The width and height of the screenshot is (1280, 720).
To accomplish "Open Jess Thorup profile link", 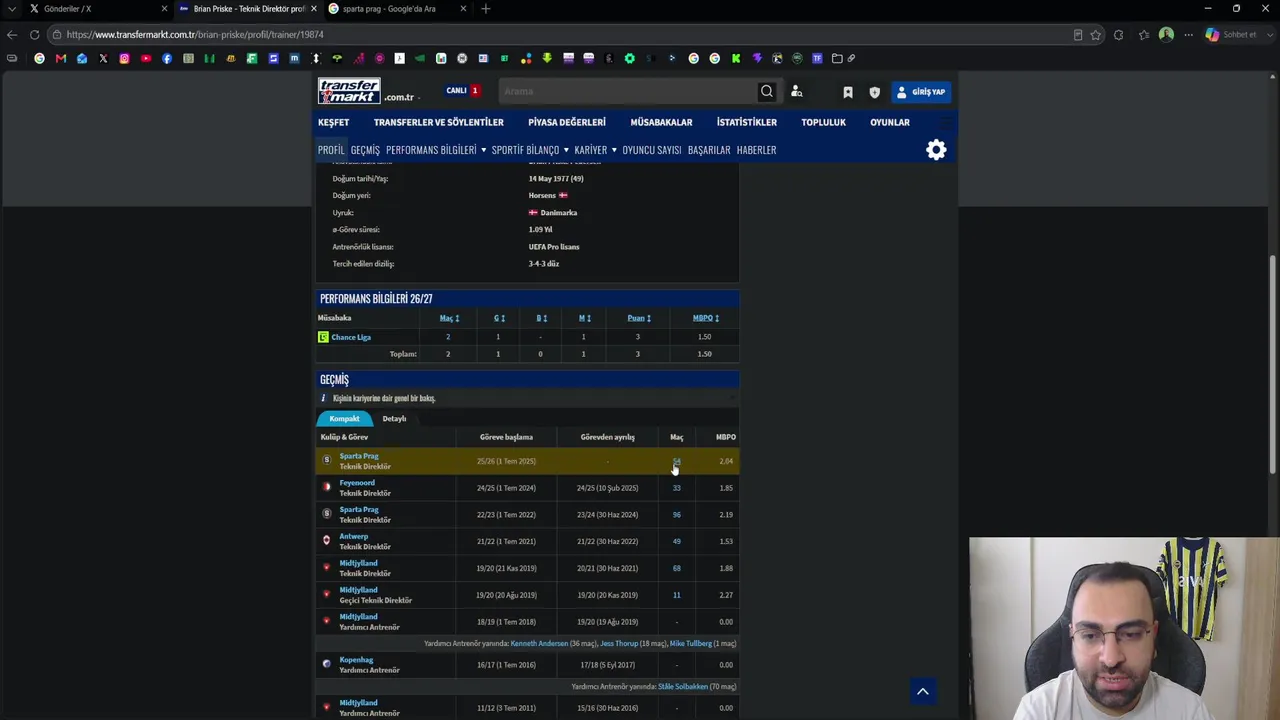I will click(x=619, y=644).
